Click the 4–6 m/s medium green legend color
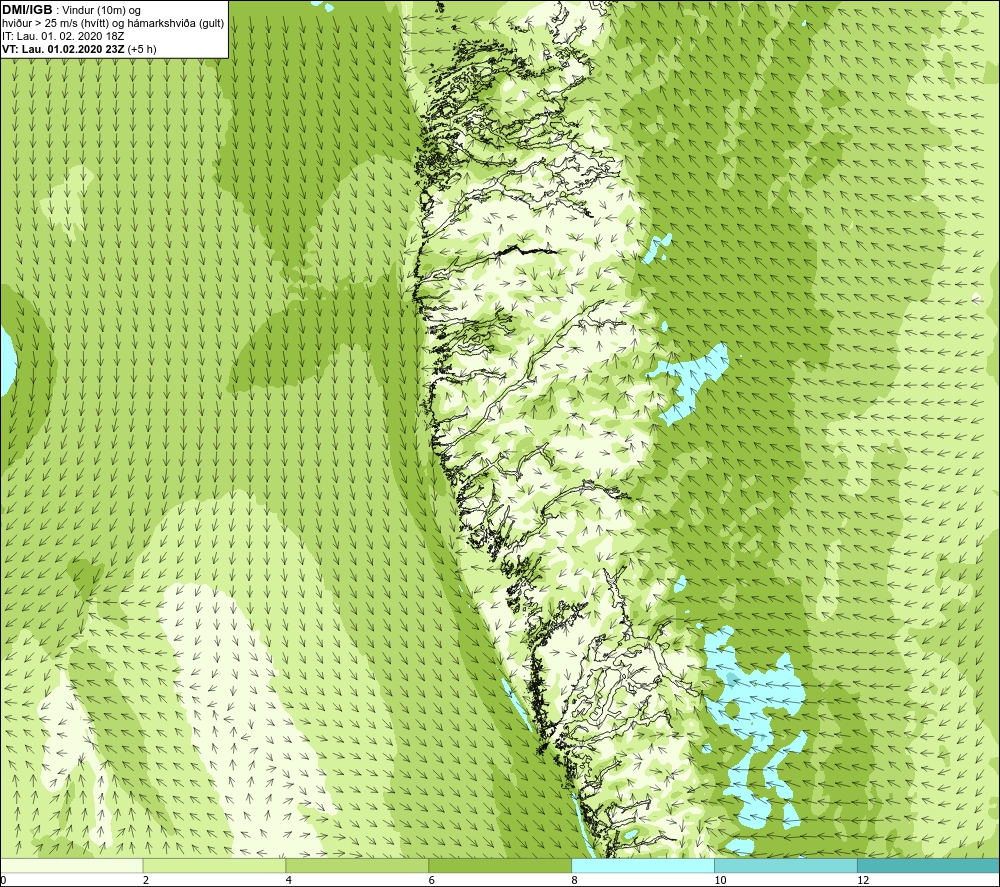 [357, 865]
